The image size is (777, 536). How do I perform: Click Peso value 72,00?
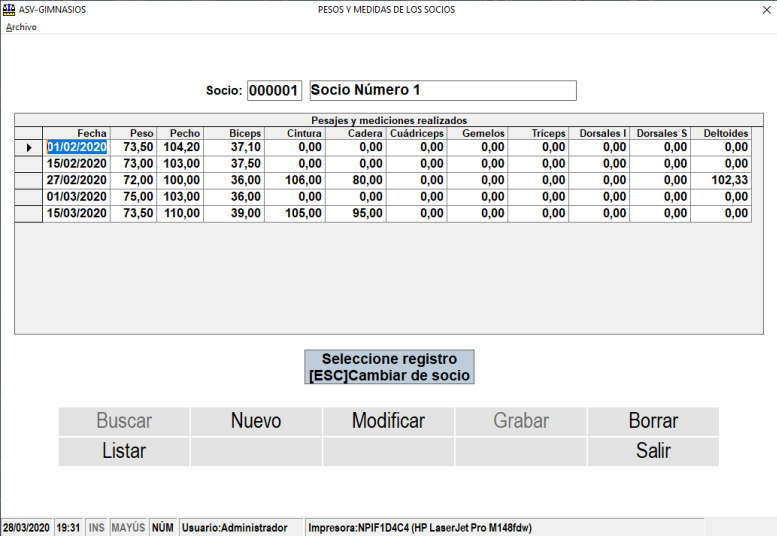click(134, 180)
